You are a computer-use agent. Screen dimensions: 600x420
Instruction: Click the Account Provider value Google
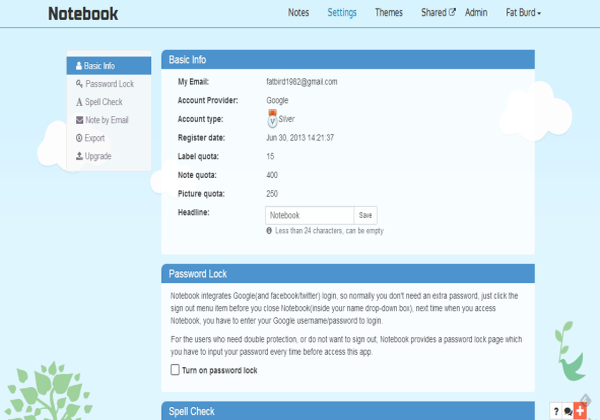tap(277, 101)
